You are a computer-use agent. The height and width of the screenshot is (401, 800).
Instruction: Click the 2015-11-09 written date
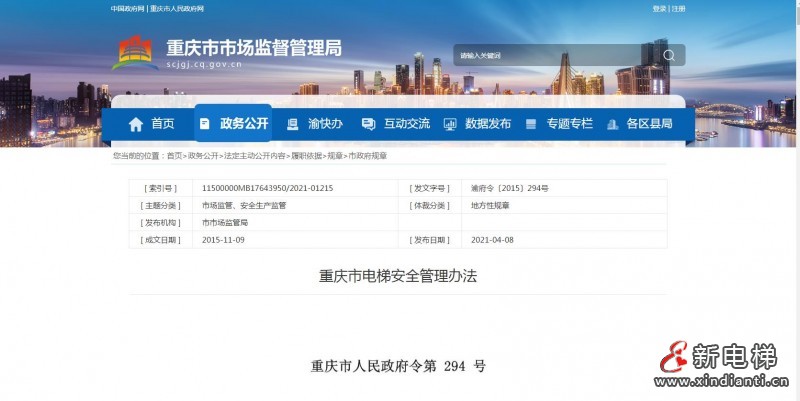[223, 240]
